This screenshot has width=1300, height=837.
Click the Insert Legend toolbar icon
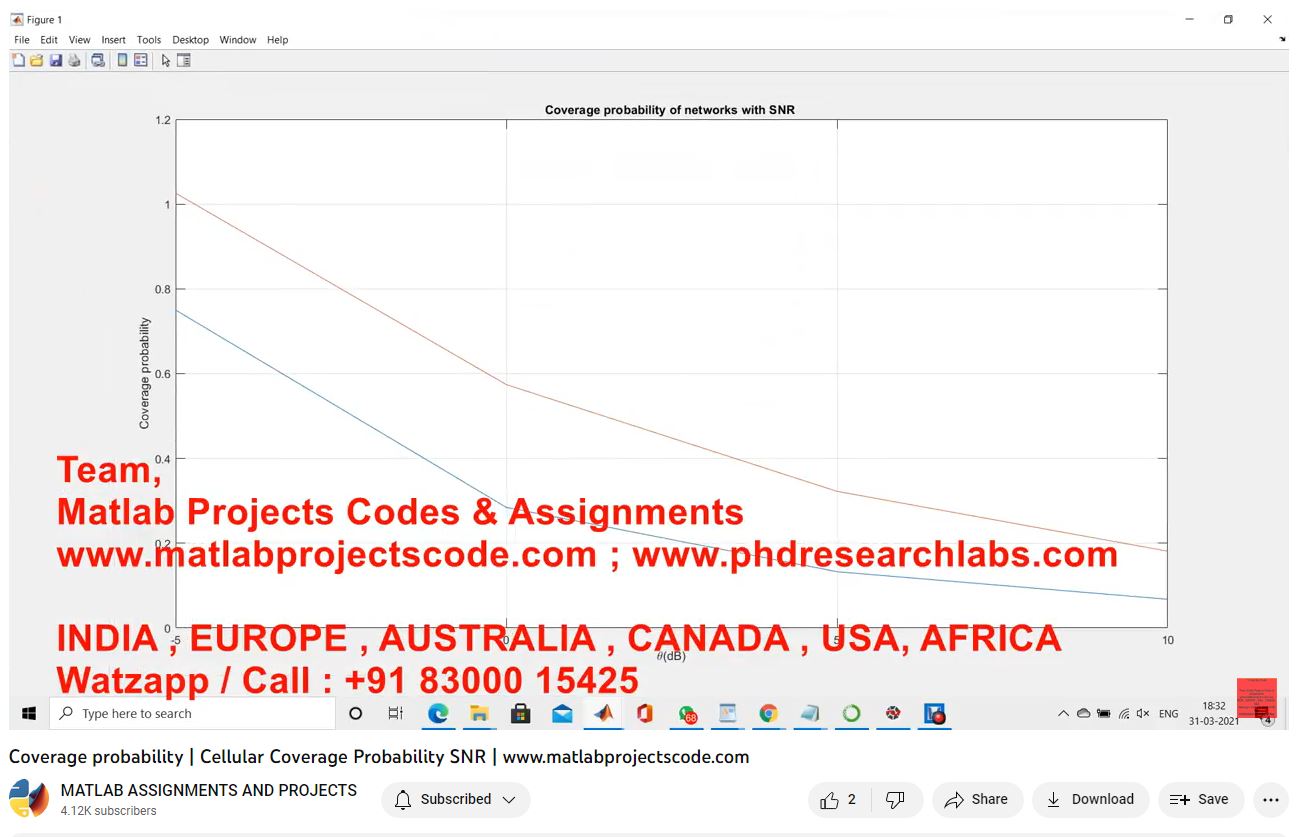(140, 61)
